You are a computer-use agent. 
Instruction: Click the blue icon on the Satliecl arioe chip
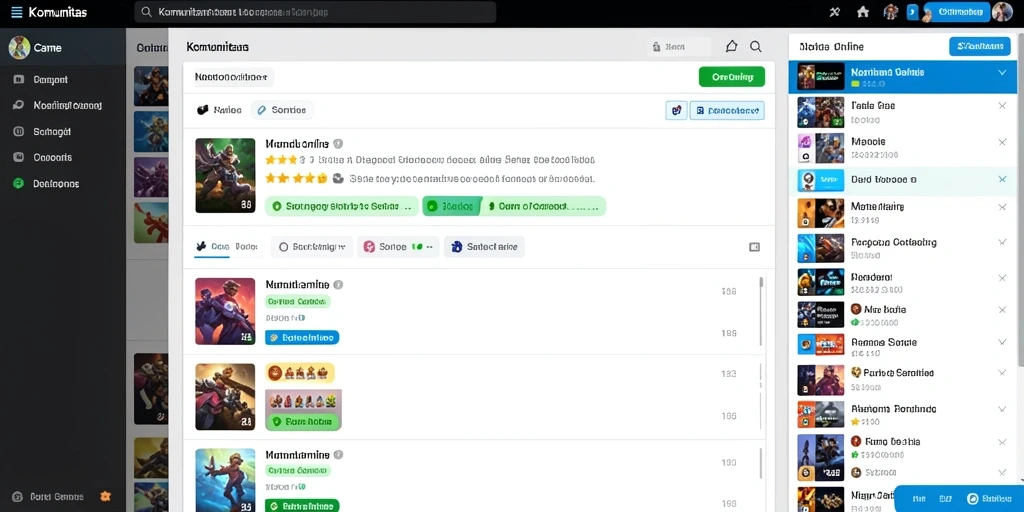tap(456, 247)
